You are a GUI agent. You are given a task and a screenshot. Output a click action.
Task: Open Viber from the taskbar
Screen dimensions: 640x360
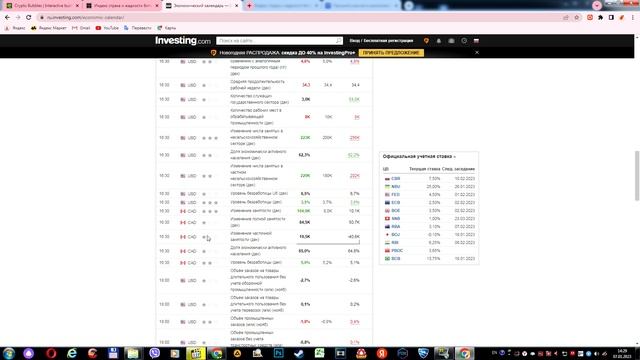coord(154,353)
